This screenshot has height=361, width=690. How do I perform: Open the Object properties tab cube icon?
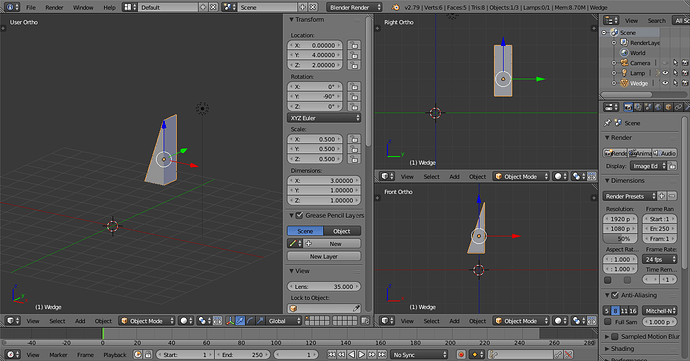tap(668, 107)
